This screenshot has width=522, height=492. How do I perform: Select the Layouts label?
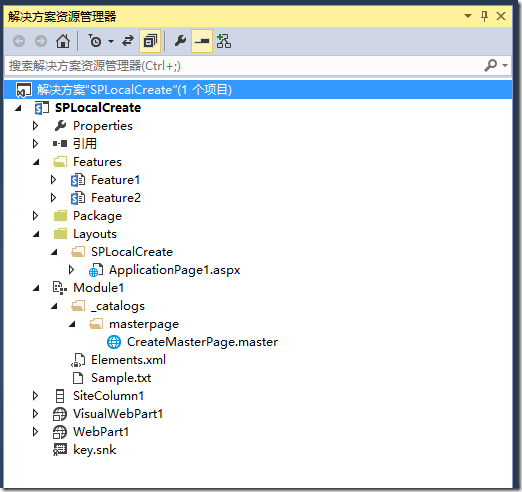95,234
